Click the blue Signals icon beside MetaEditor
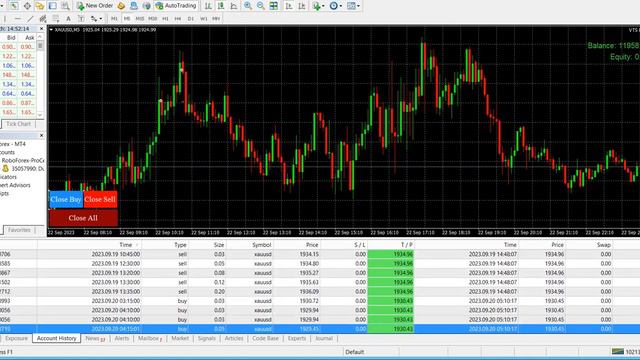Screen dimensions: 640x360 coord(133,6)
